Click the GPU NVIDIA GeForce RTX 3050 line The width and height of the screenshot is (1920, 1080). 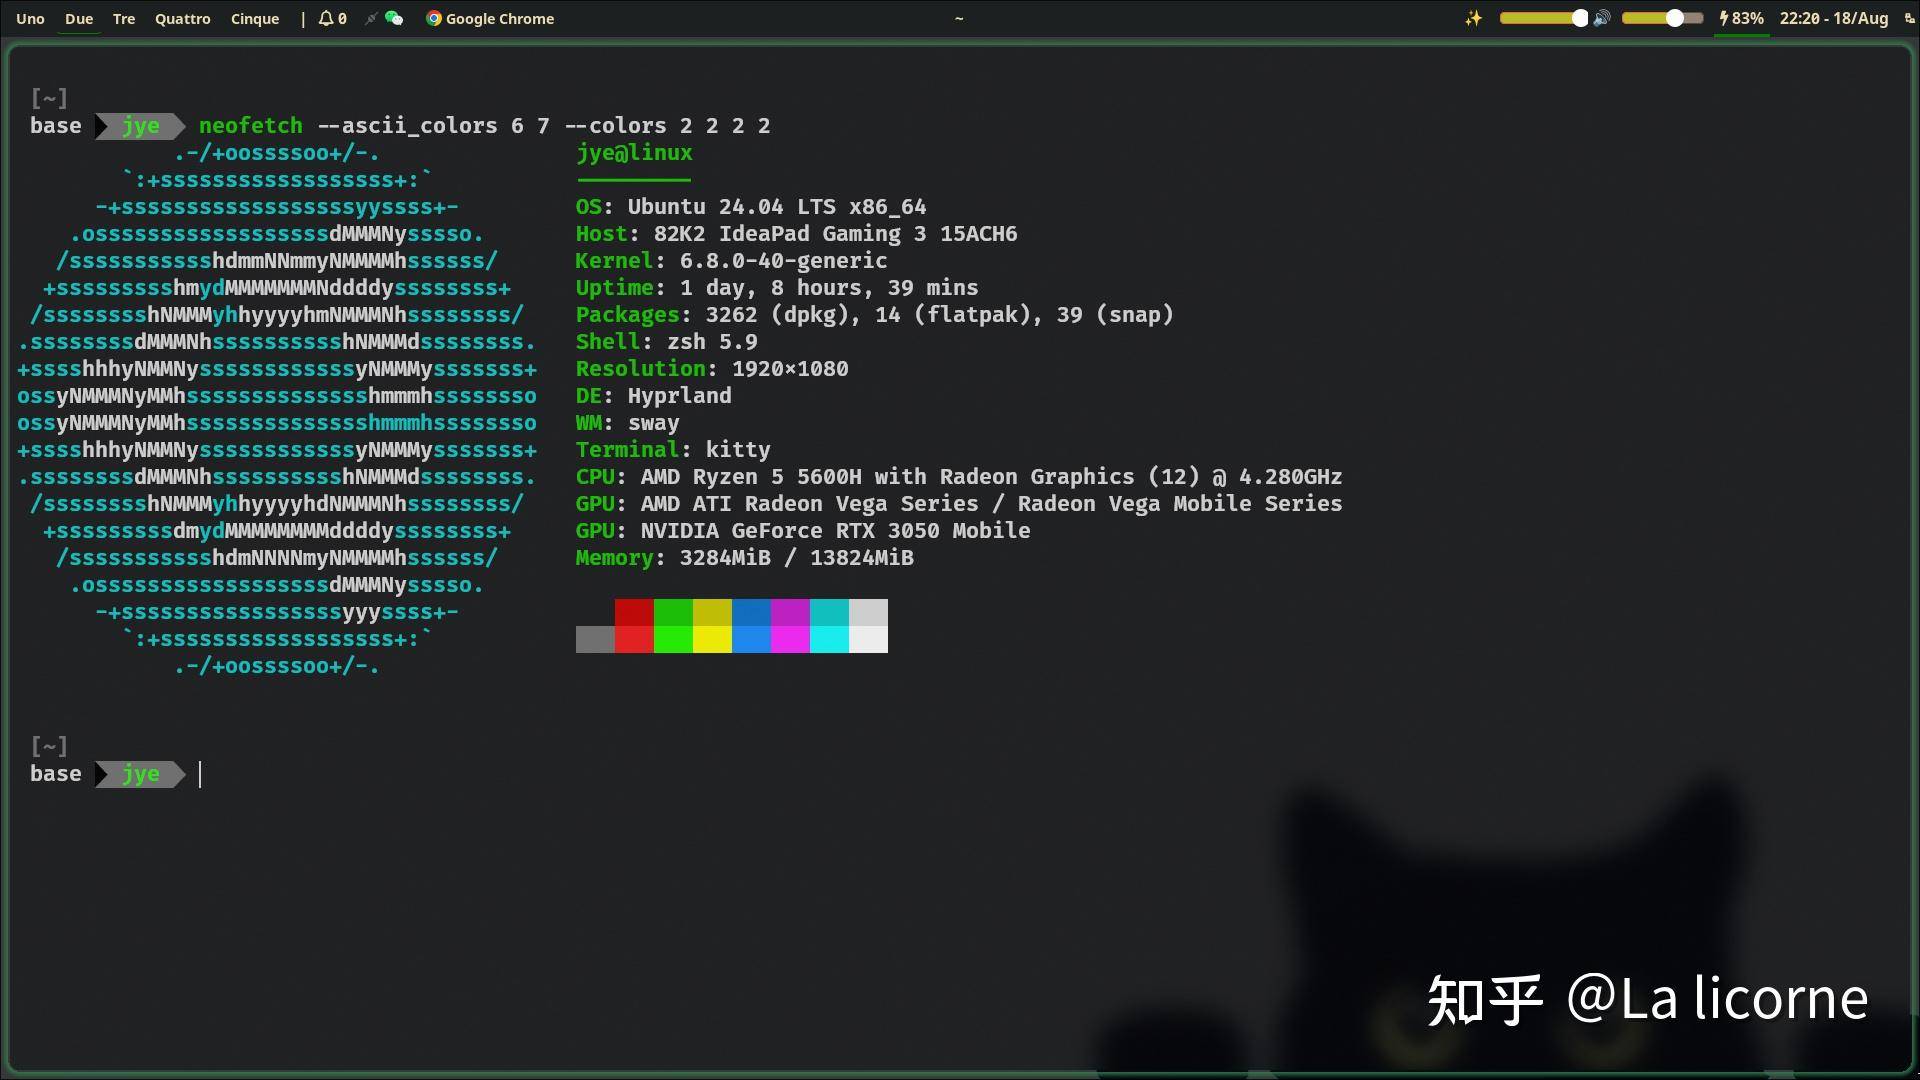[802, 531]
